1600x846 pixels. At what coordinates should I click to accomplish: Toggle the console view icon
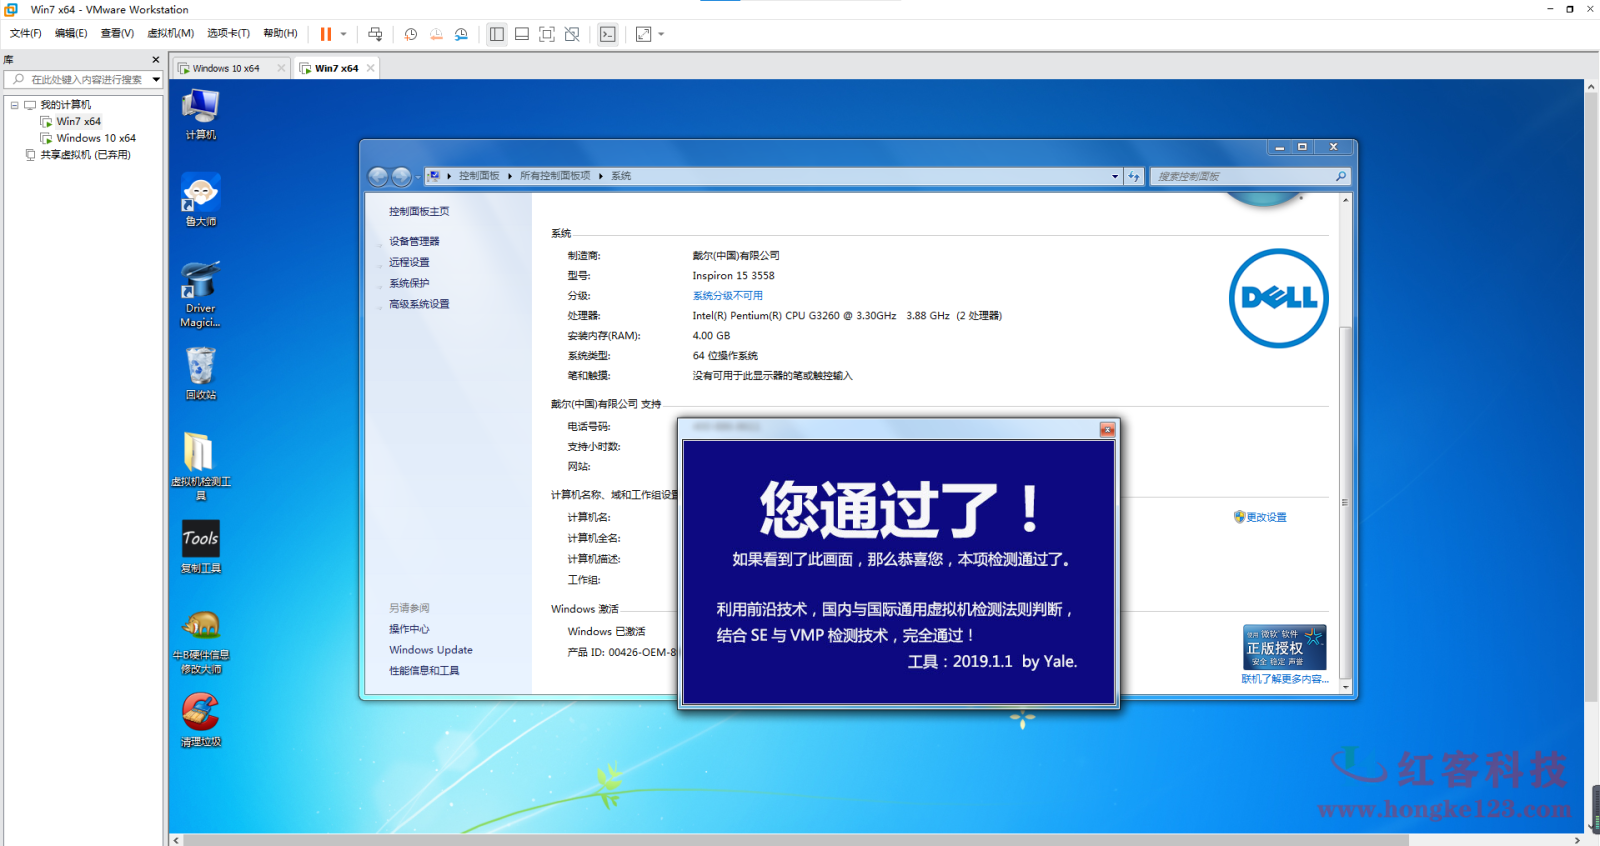tap(608, 34)
